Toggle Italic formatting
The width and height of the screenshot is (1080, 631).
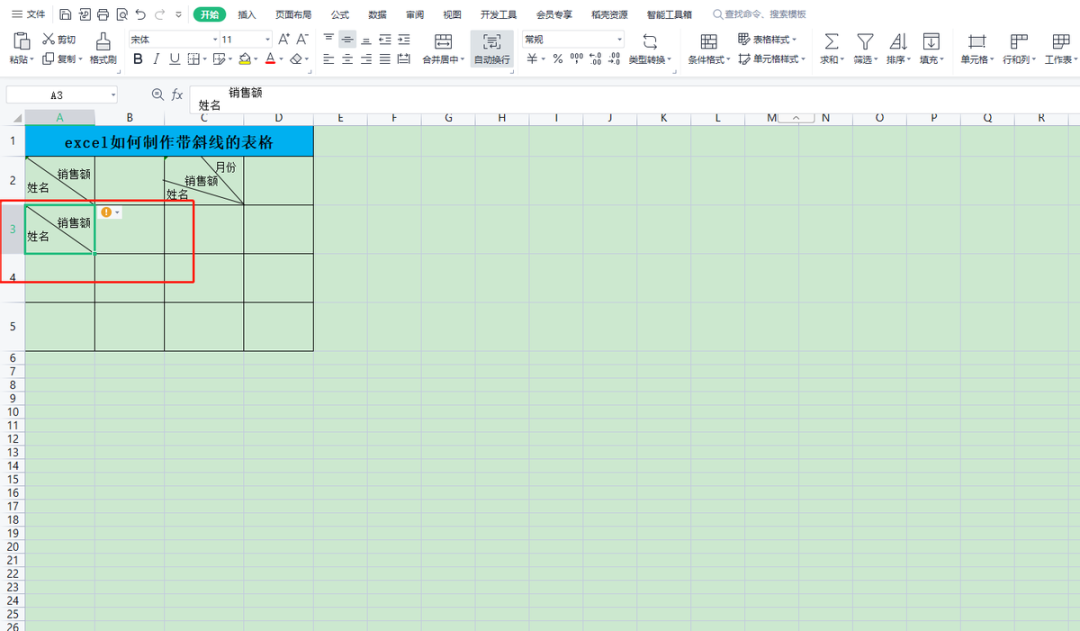pyautogui.click(x=156, y=59)
